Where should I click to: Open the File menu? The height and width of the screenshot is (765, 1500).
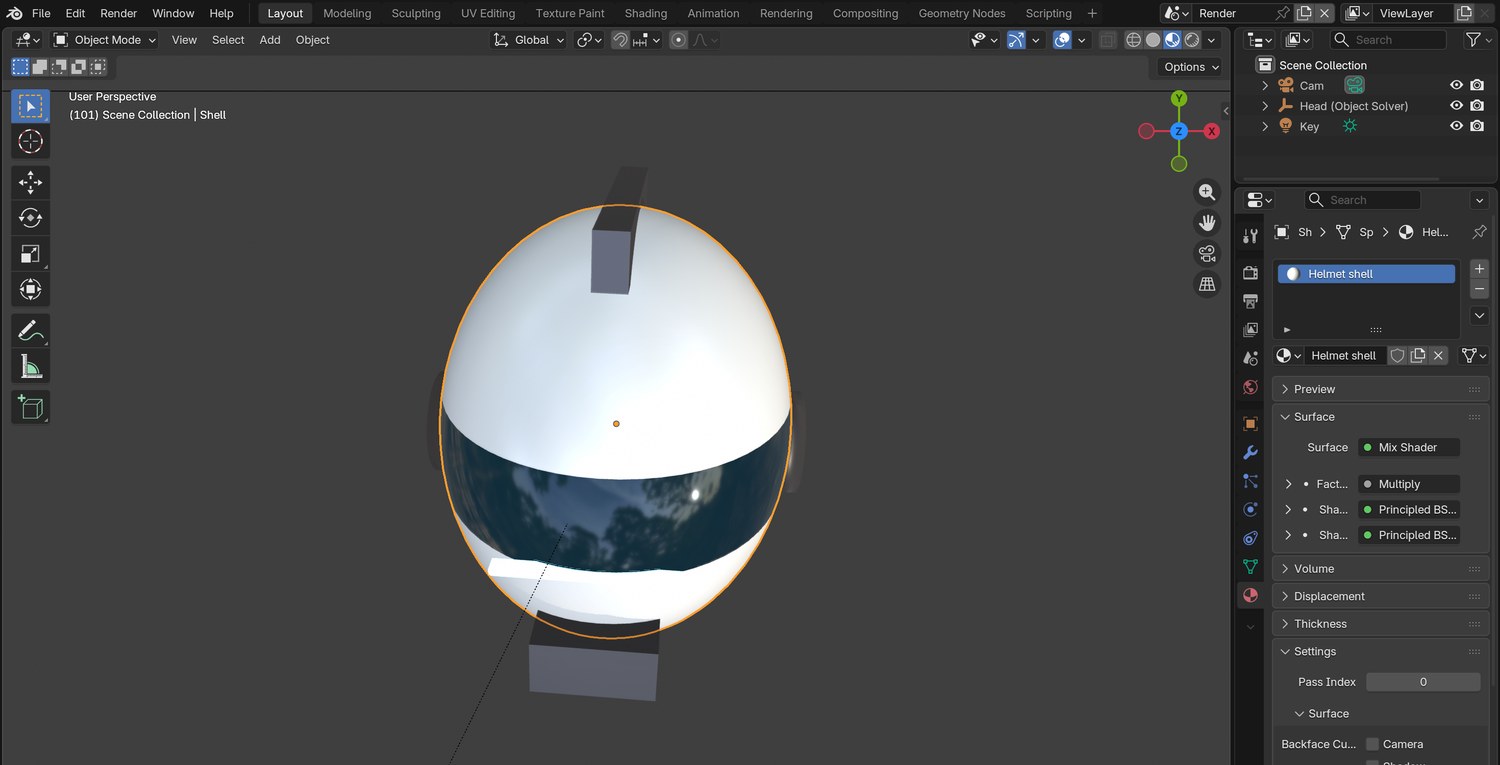click(x=41, y=13)
